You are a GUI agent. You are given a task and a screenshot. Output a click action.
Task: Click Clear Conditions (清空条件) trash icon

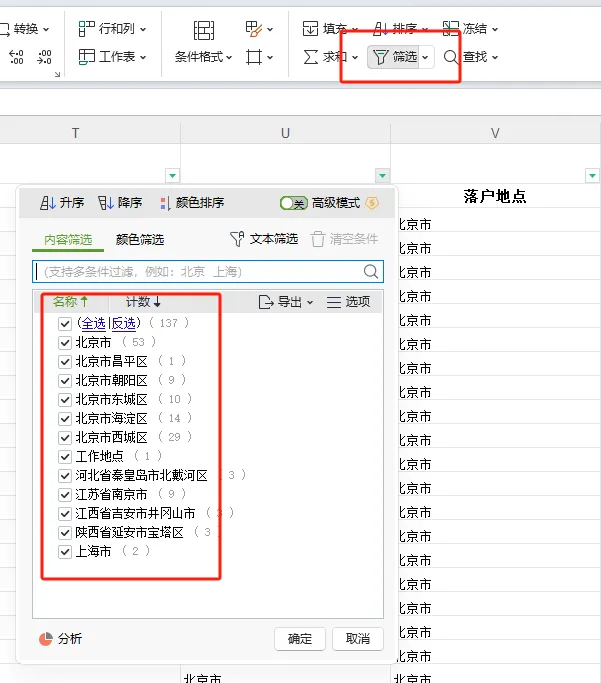318,239
